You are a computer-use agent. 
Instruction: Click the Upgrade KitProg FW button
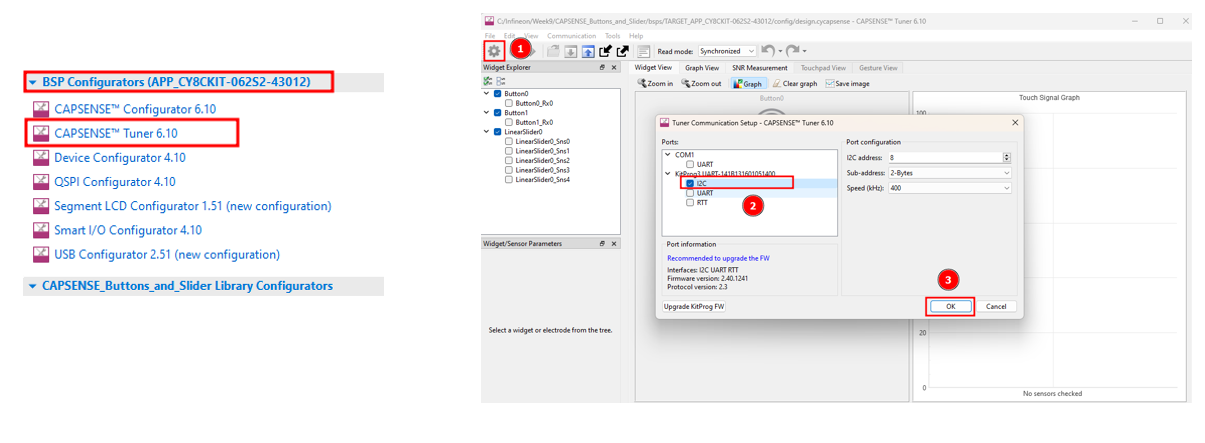pyautogui.click(x=694, y=307)
